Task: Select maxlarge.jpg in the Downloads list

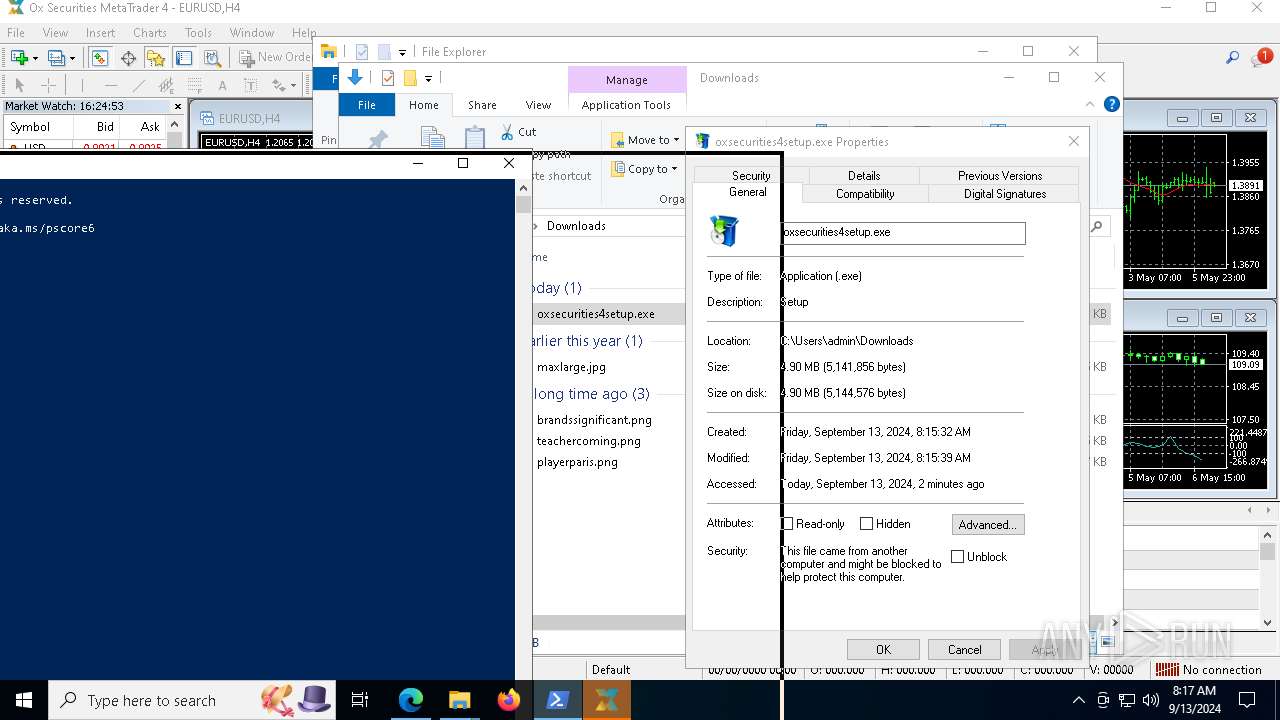Action: (x=571, y=367)
